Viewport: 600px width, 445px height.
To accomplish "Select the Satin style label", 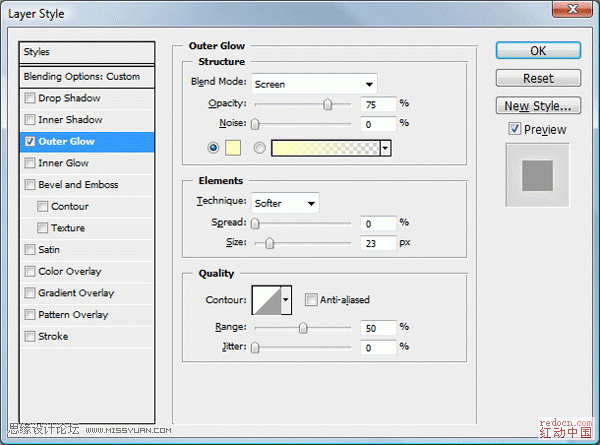I will (49, 250).
